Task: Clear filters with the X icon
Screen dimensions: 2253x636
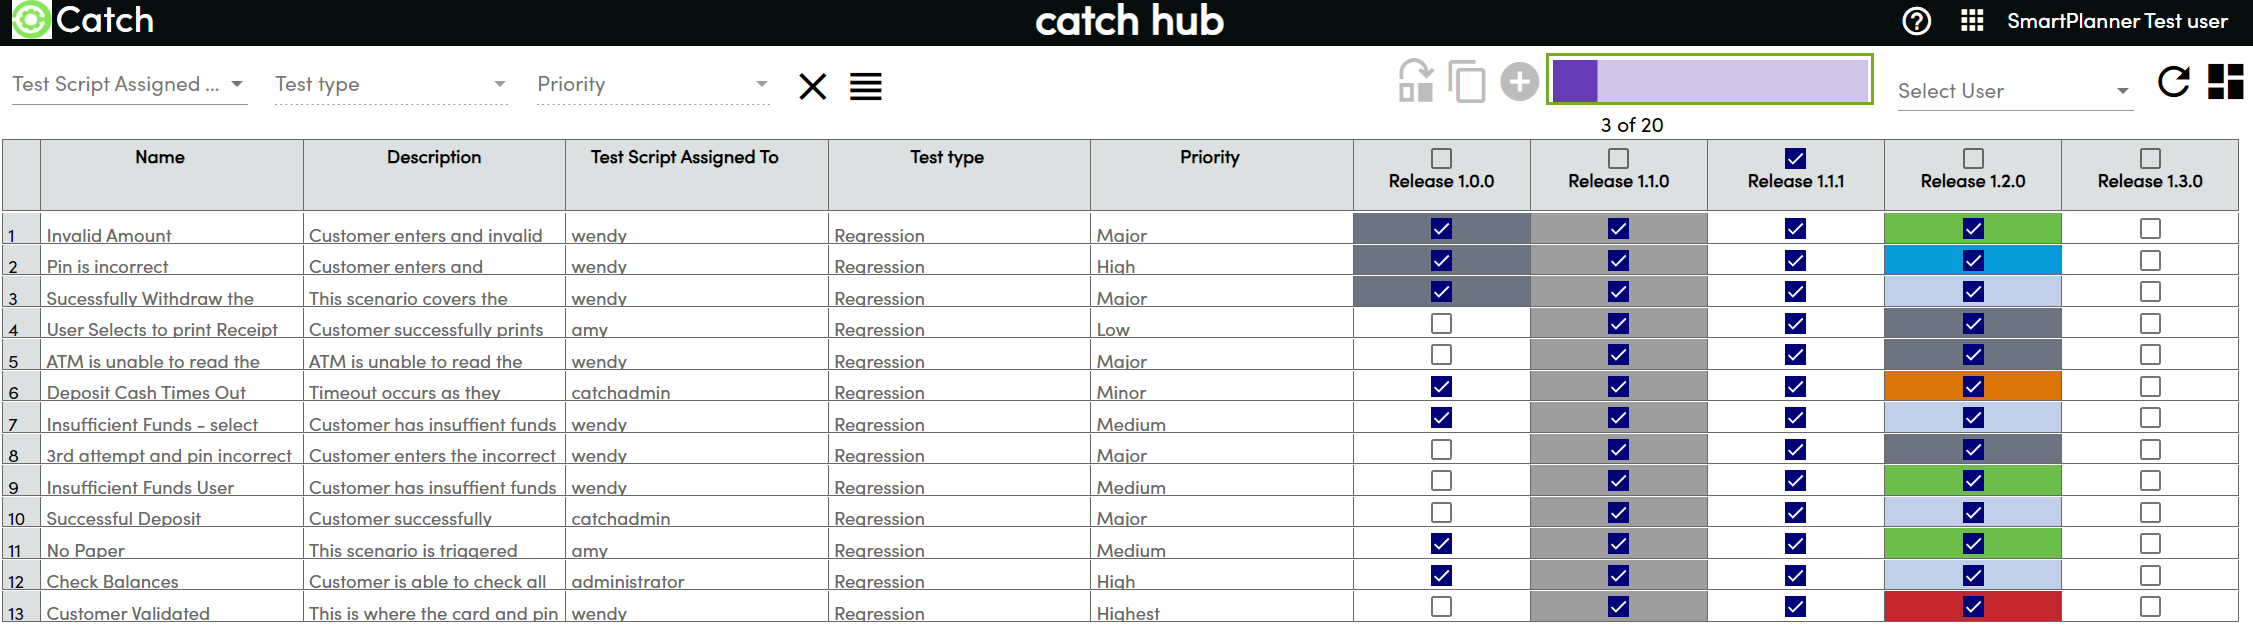Action: pyautogui.click(x=813, y=87)
